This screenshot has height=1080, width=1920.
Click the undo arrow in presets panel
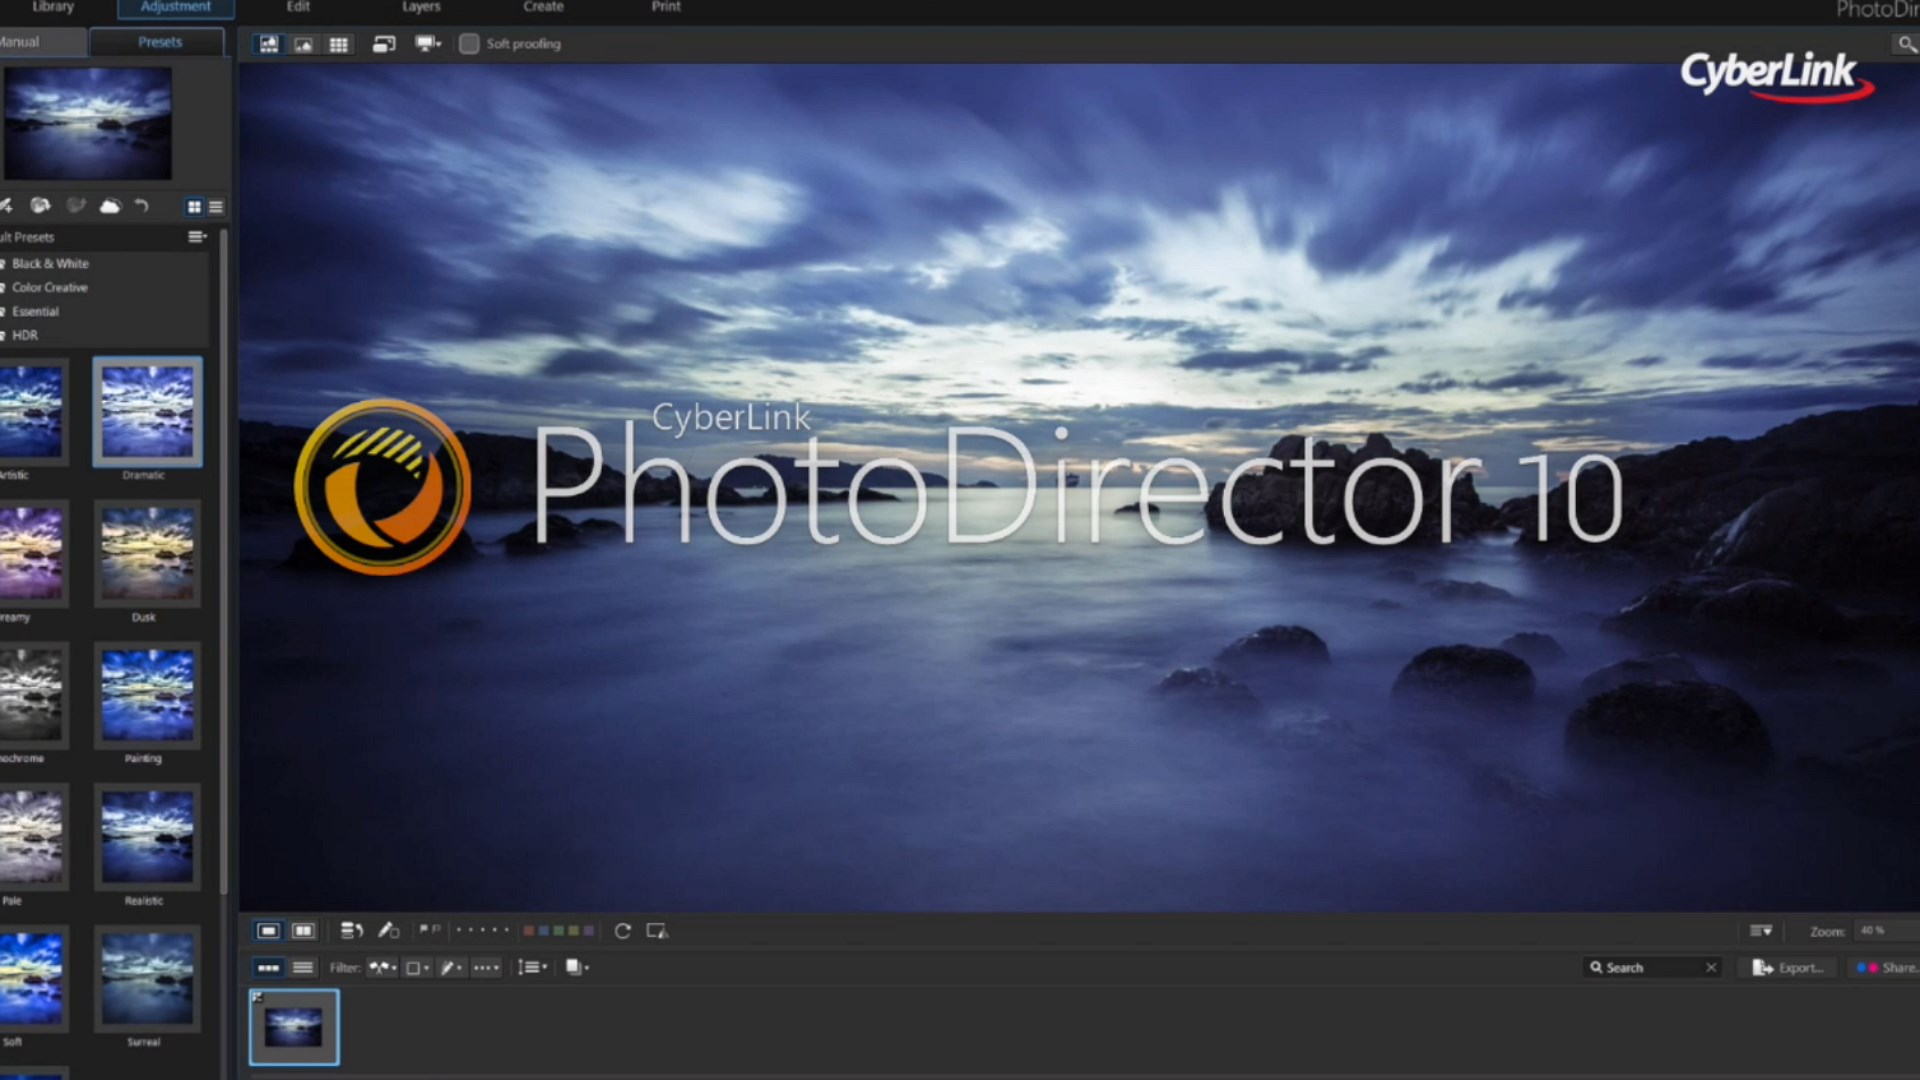click(x=142, y=207)
